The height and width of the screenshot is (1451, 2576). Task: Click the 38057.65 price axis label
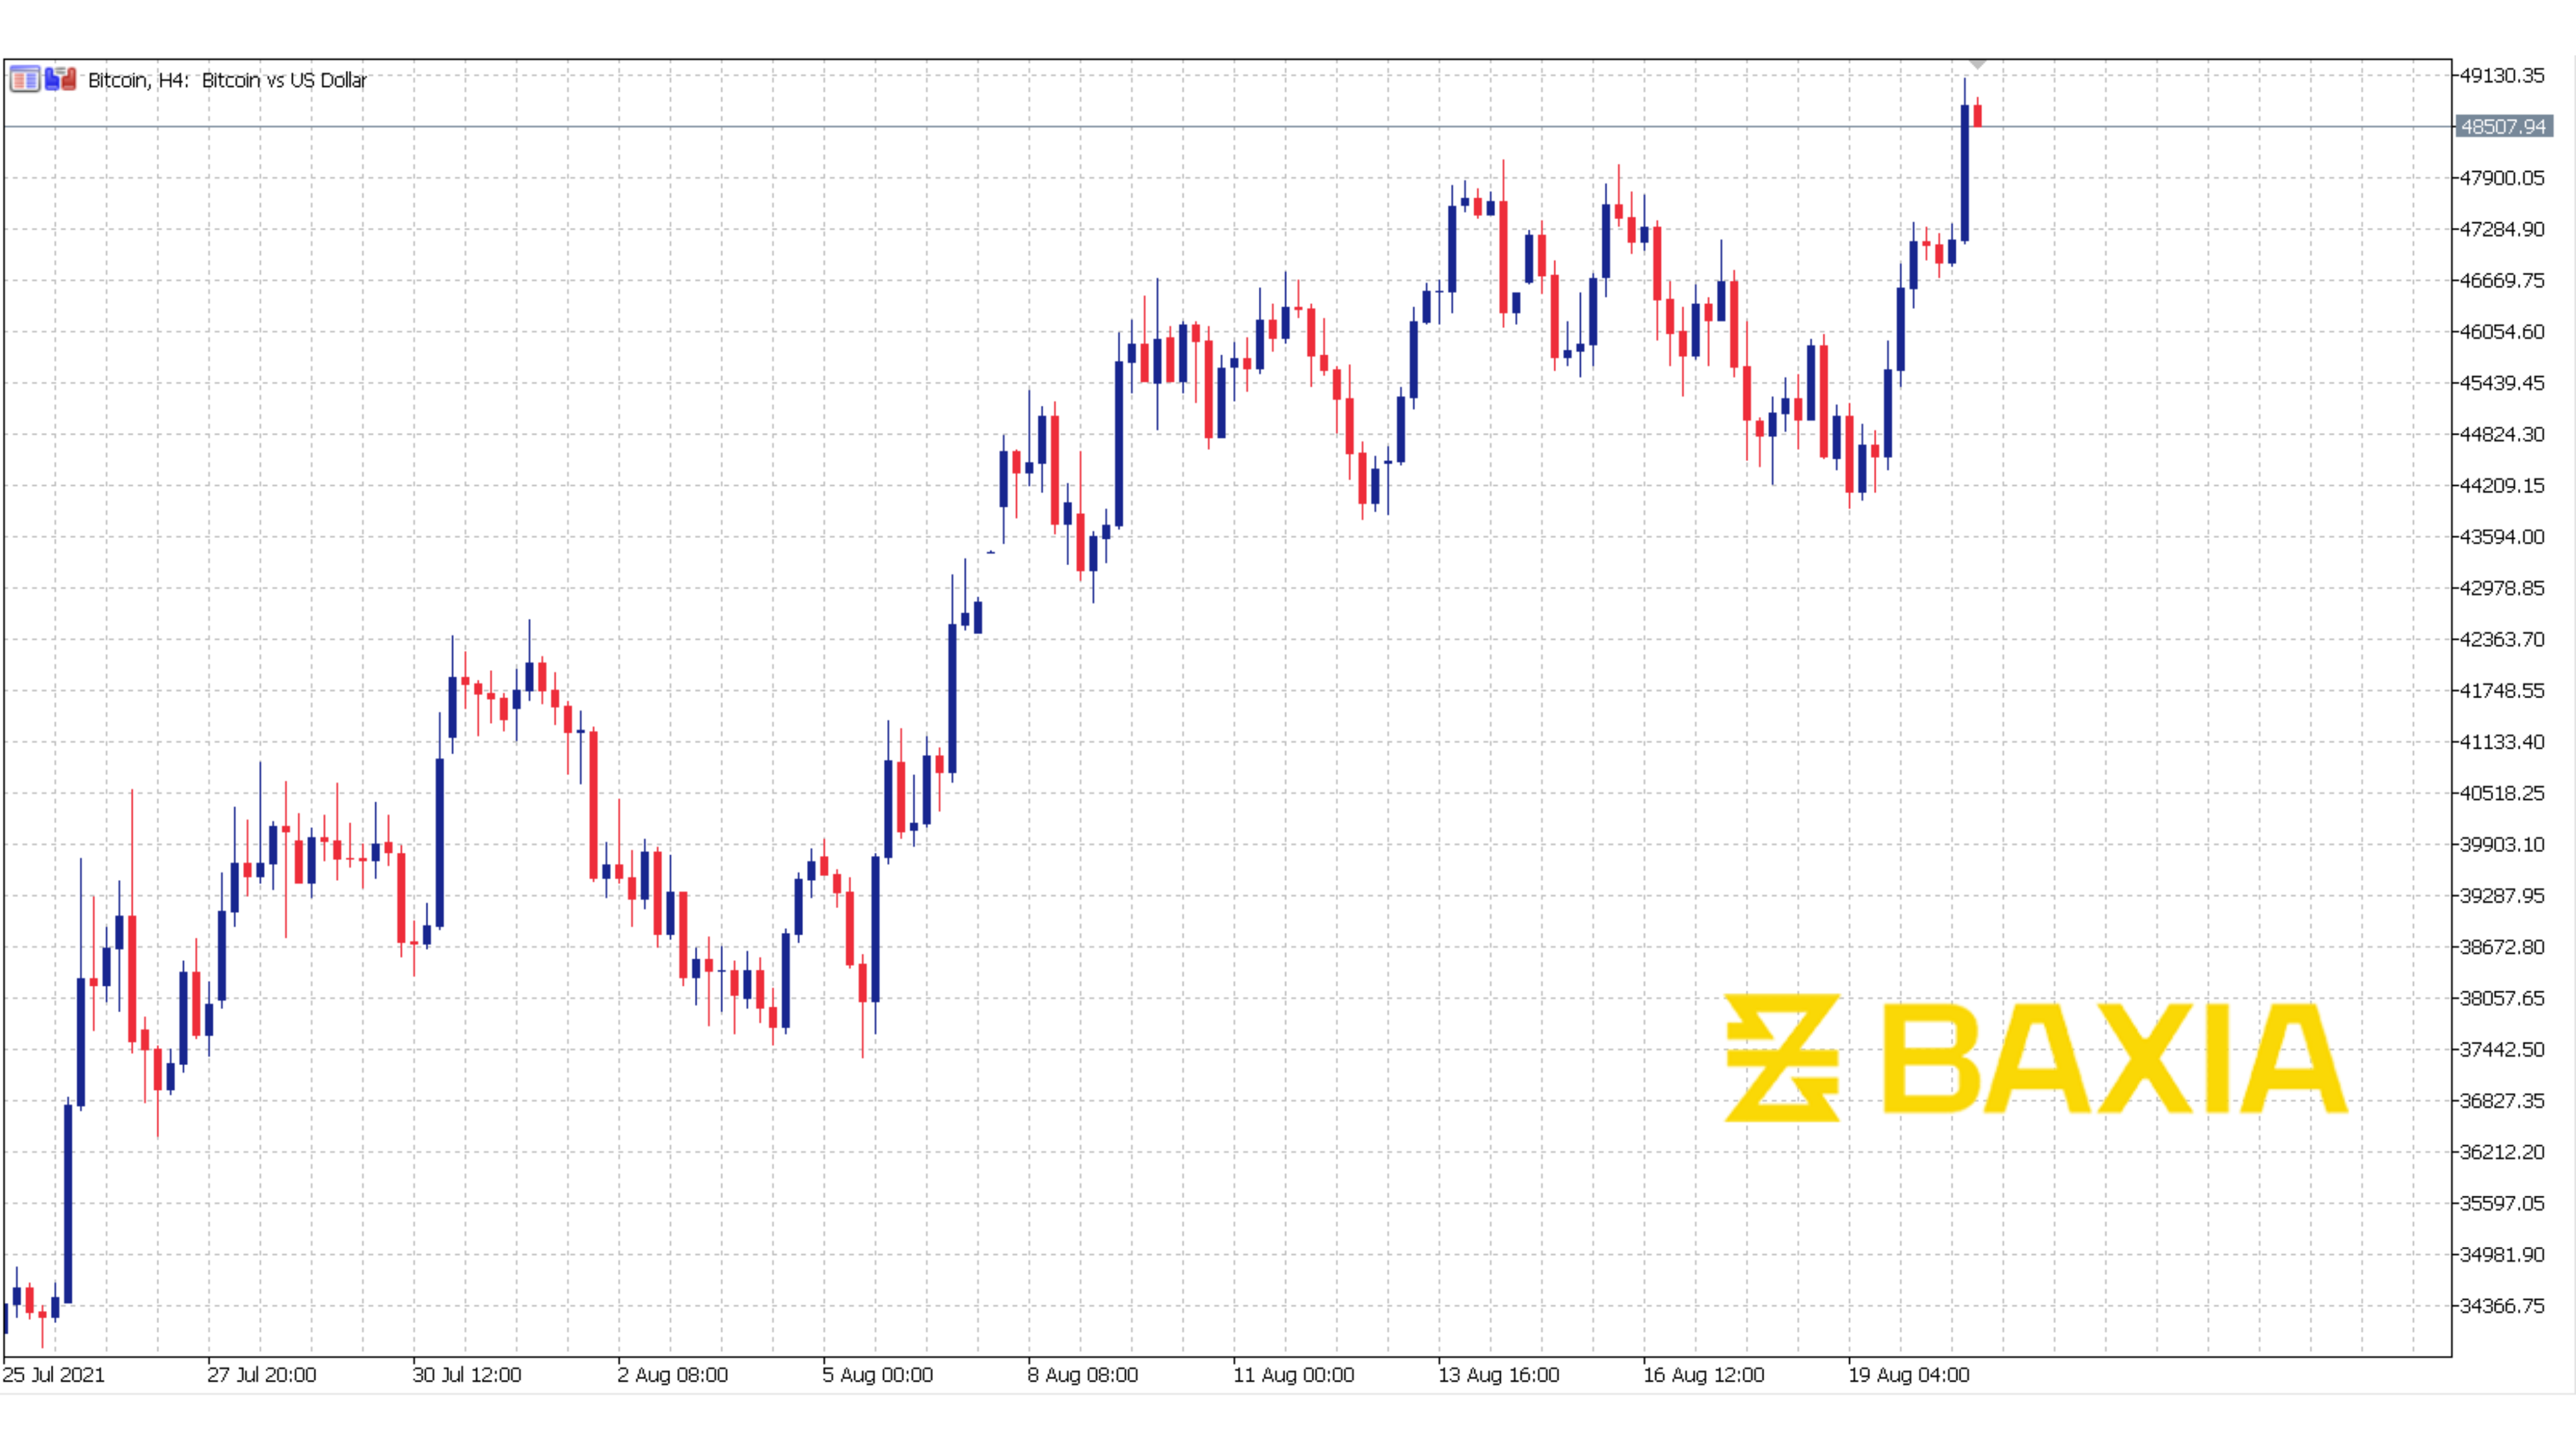(x=2501, y=998)
